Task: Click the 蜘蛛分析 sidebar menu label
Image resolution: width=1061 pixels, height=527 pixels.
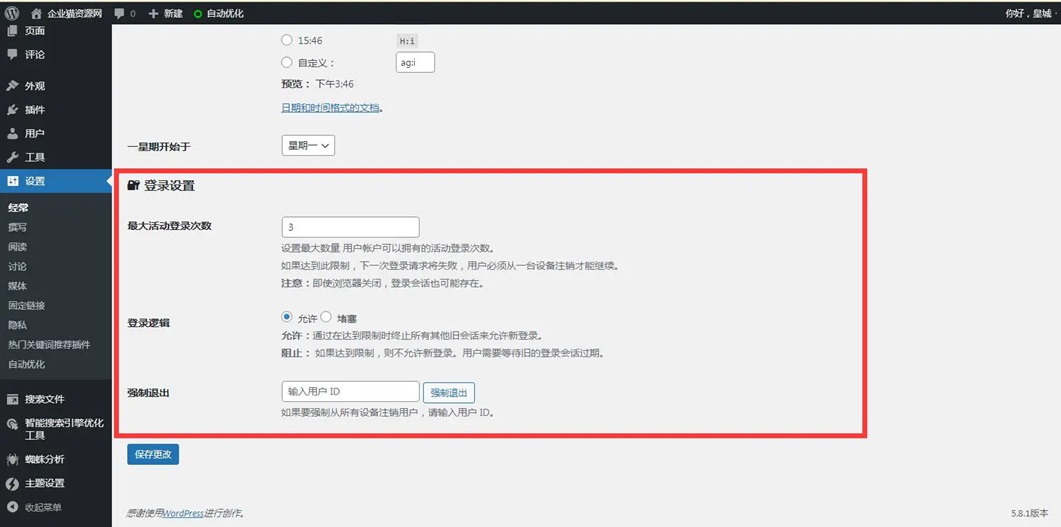Action: tap(45, 459)
